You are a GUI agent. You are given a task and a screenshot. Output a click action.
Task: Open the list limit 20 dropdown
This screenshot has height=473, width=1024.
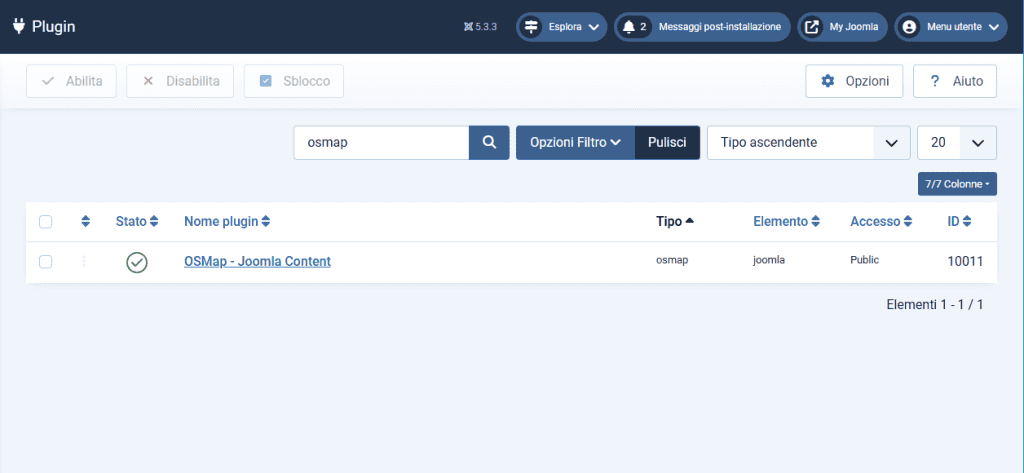pyautogui.click(x=957, y=142)
